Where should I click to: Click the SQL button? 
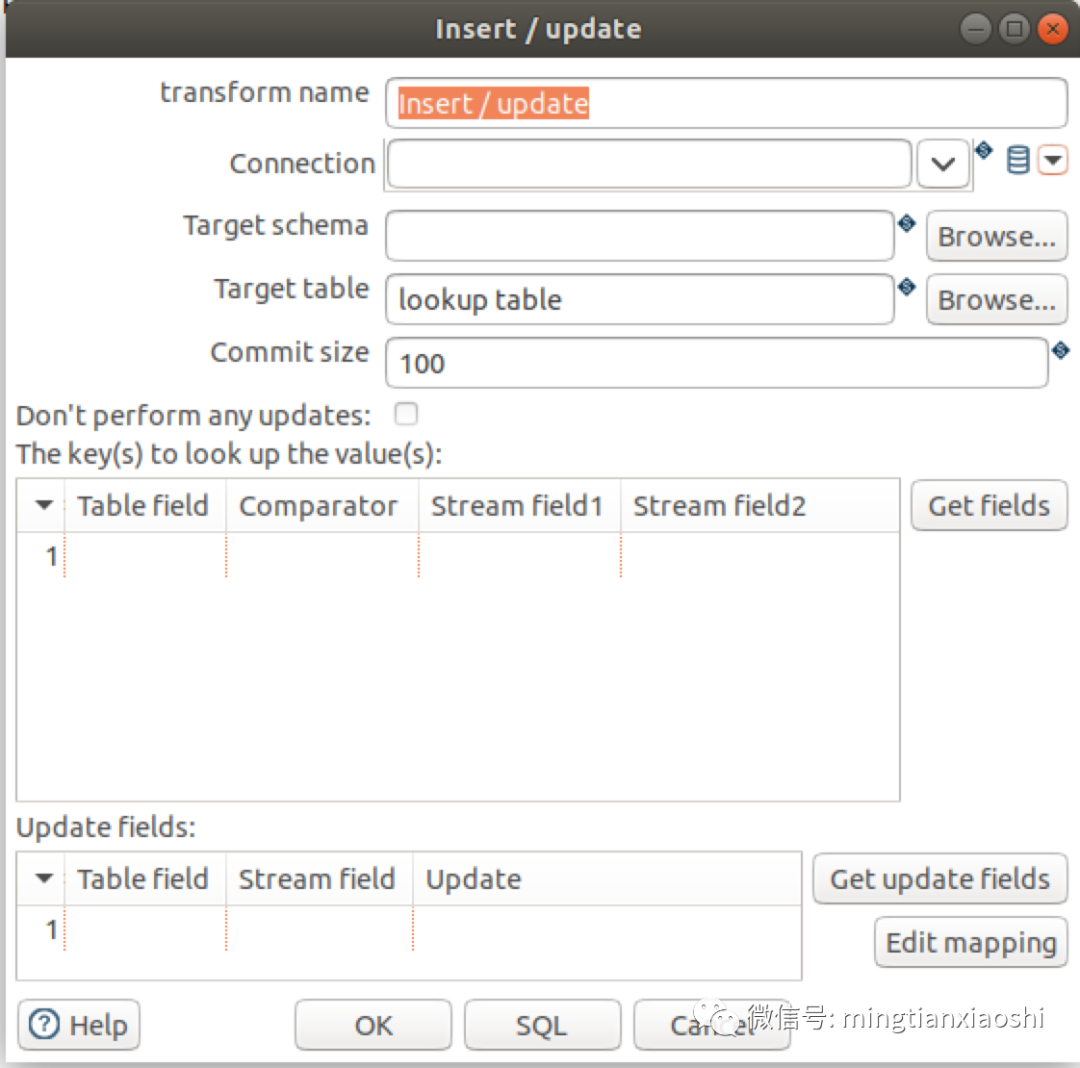pyautogui.click(x=541, y=1025)
